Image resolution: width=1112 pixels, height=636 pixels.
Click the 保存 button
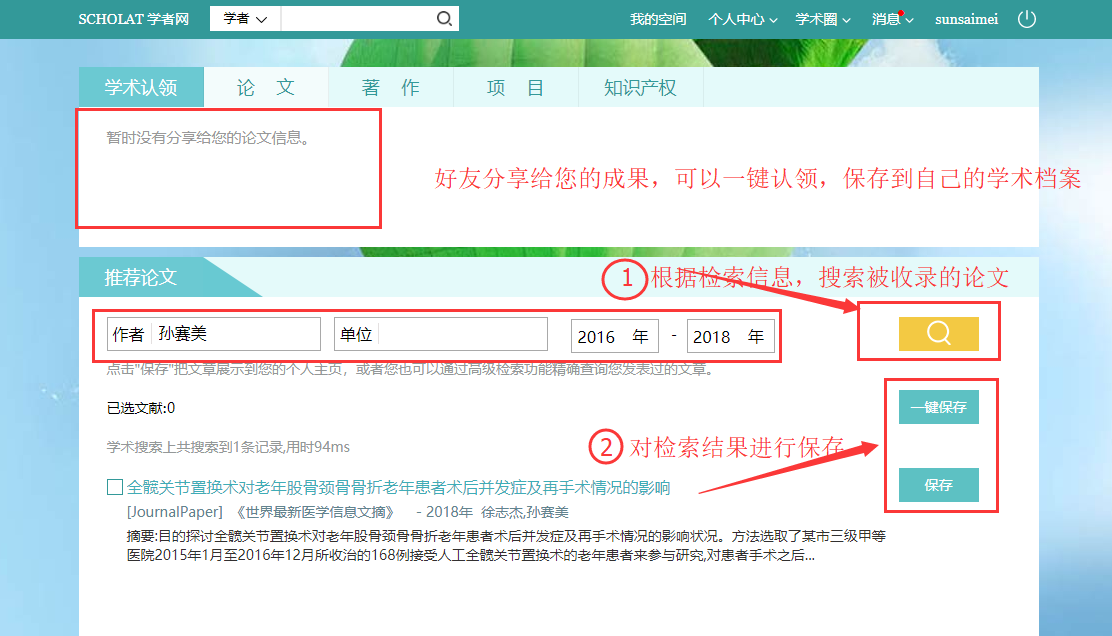[938, 485]
